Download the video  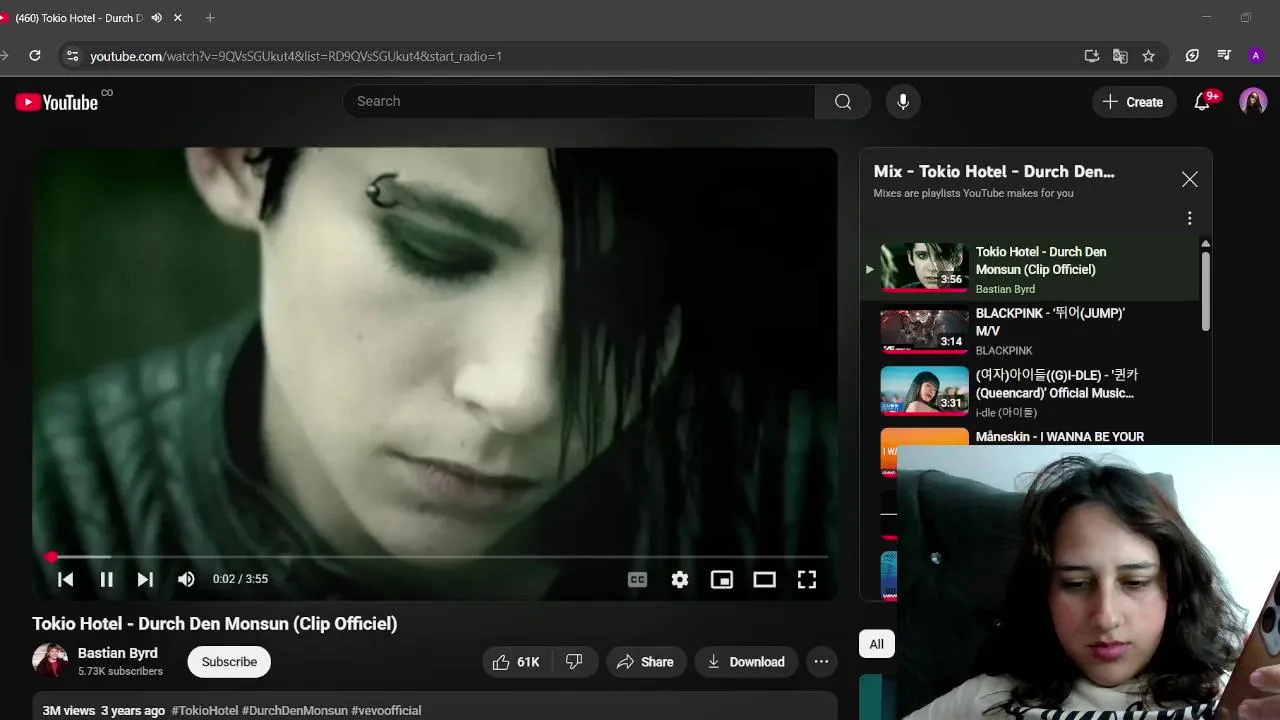746,662
